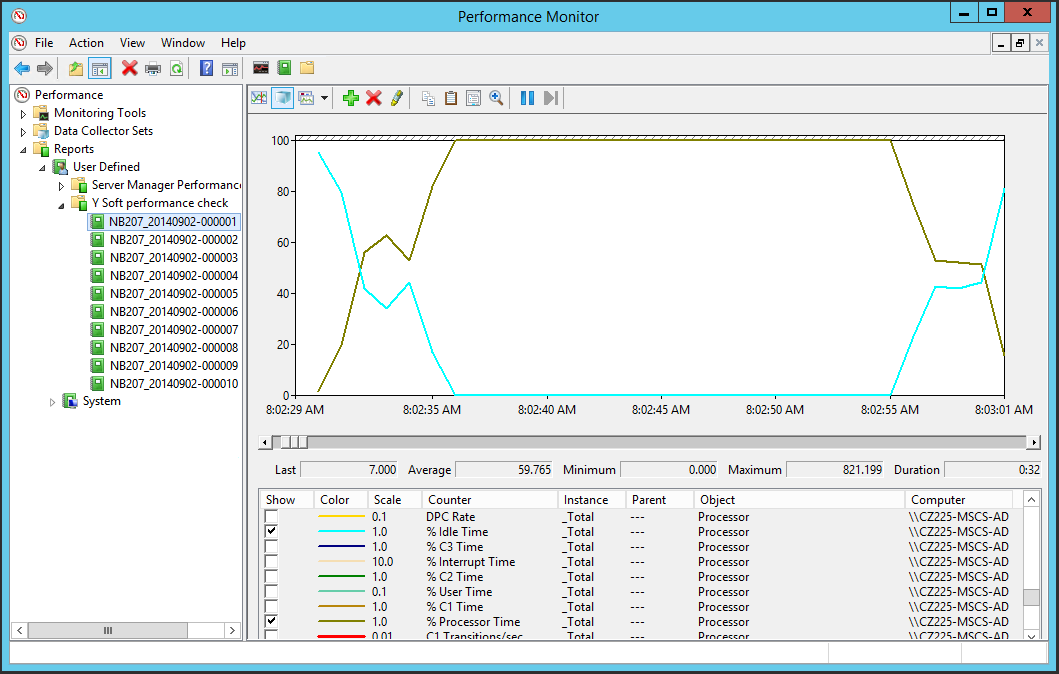
Task: Select report NB207_20140902-000005
Action: [173, 294]
